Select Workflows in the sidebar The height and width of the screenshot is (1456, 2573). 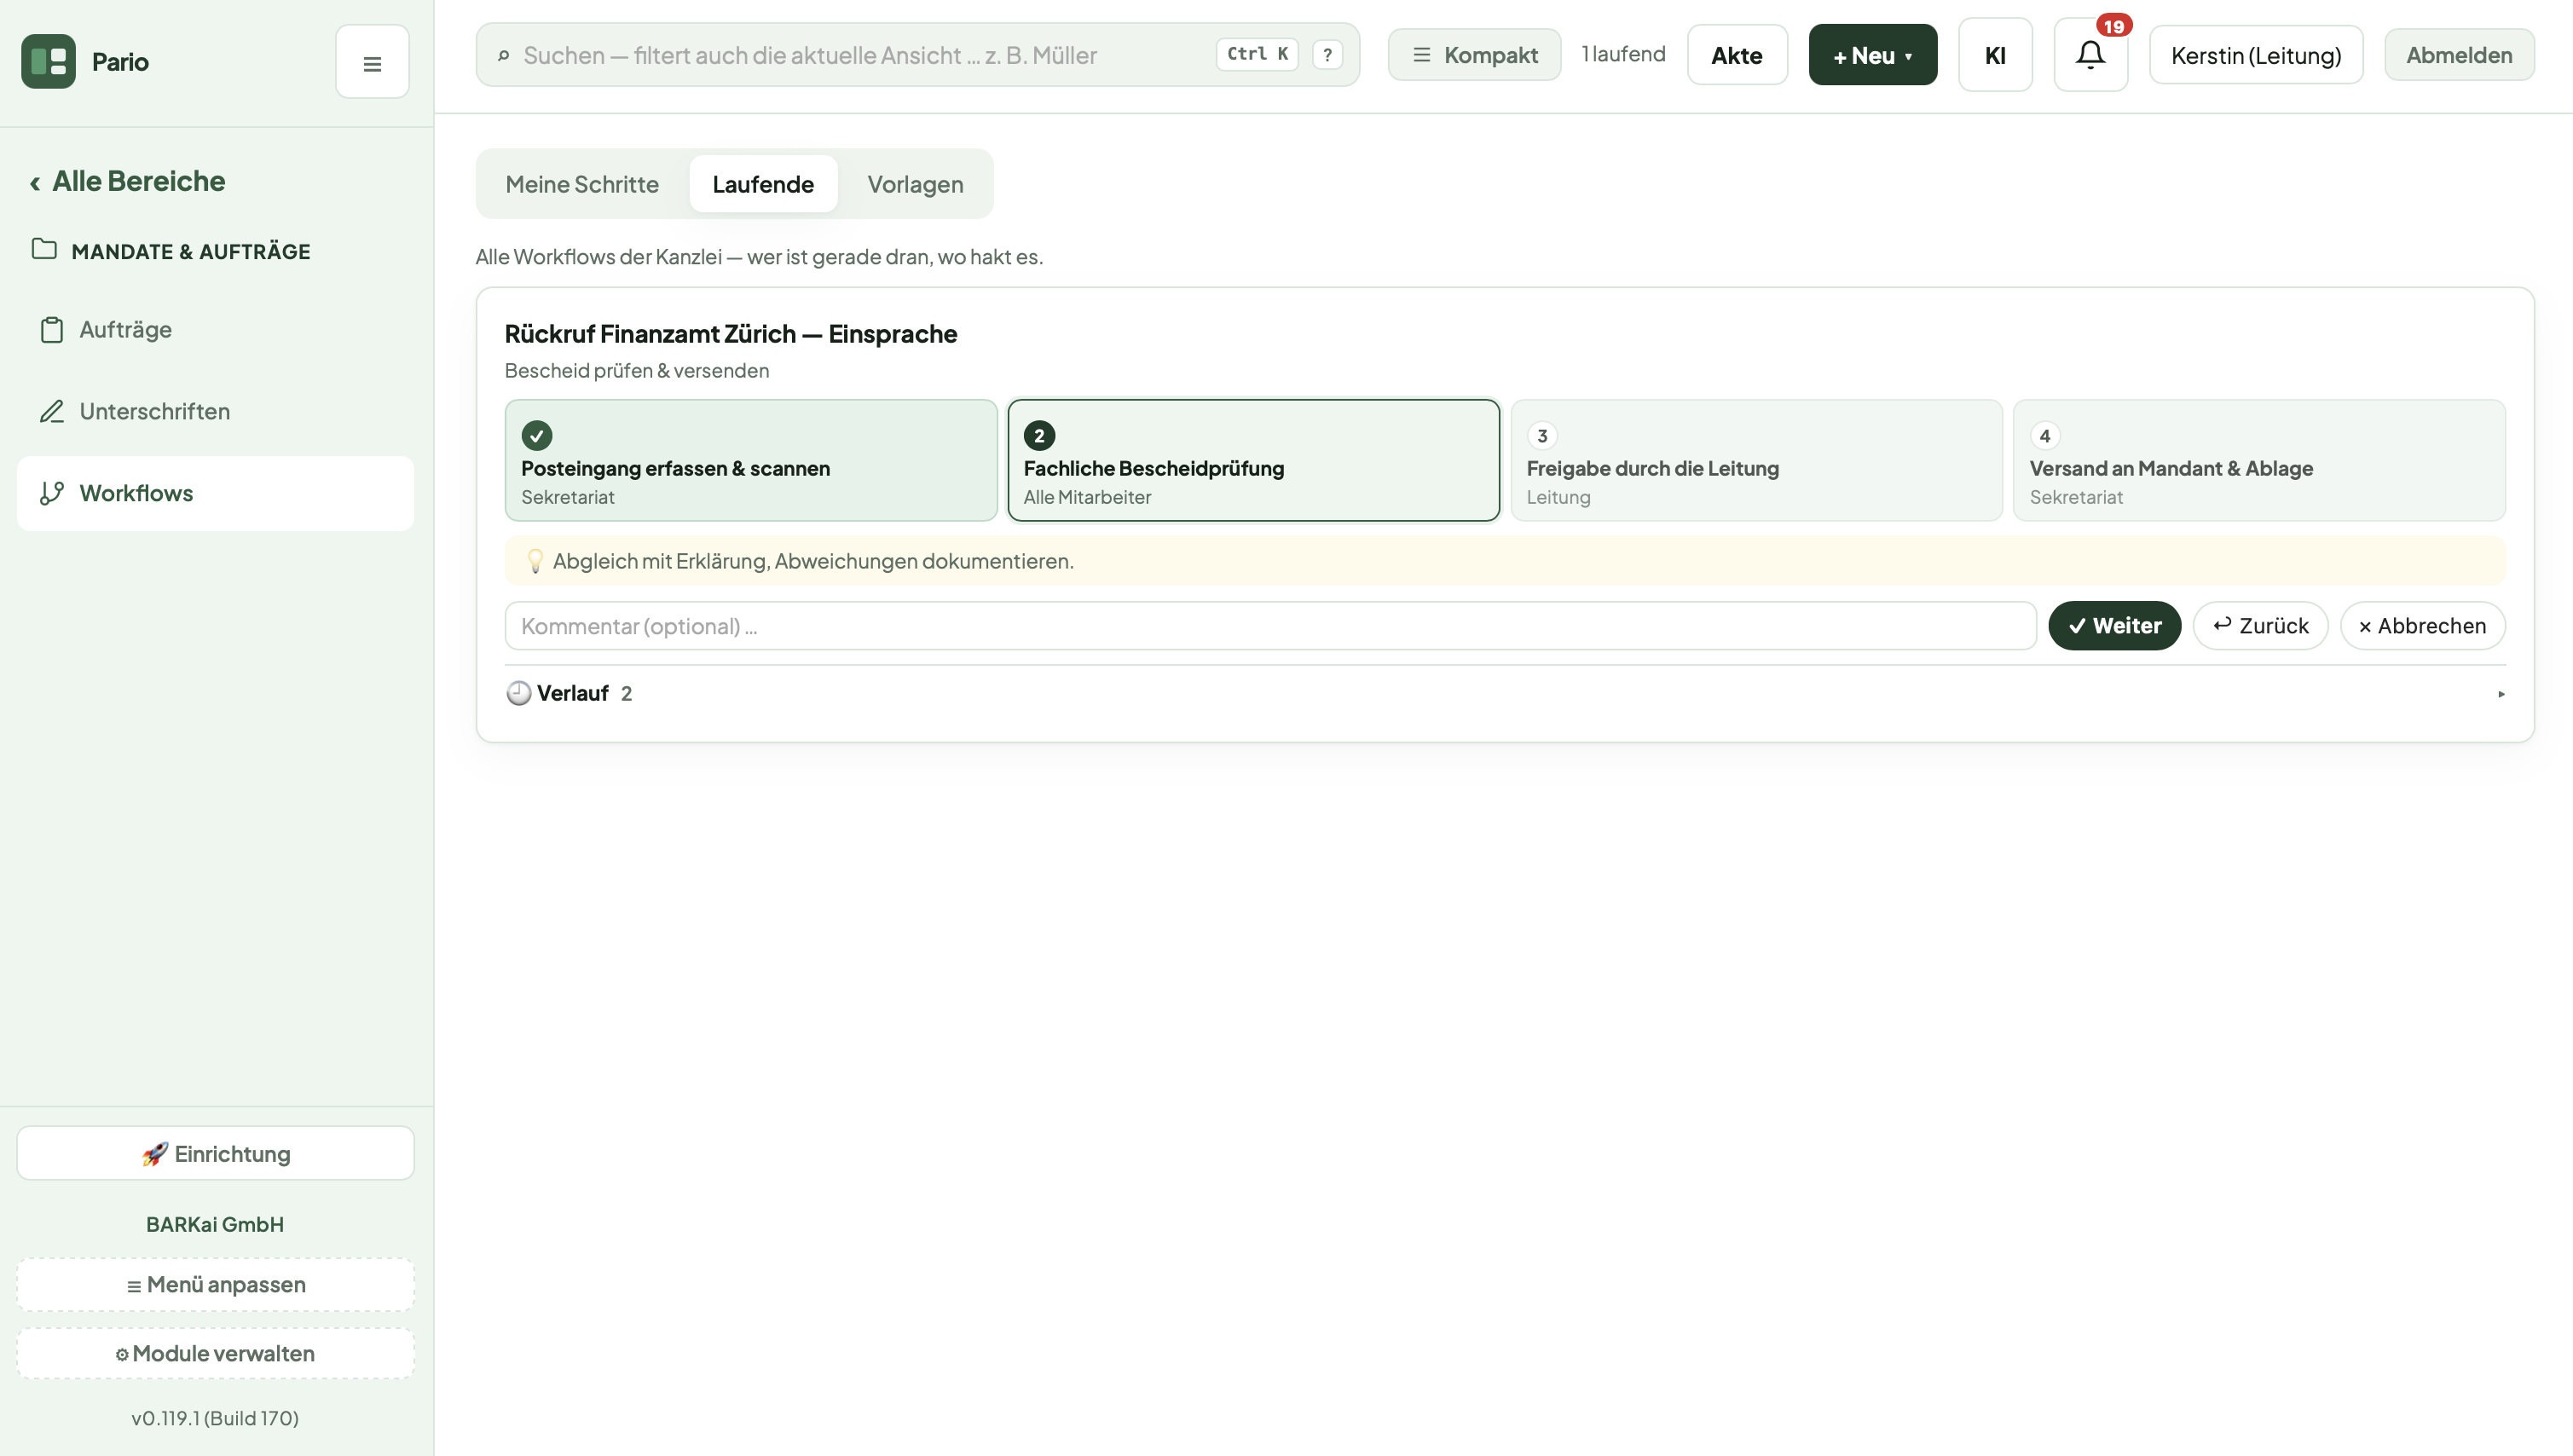pyautogui.click(x=215, y=493)
